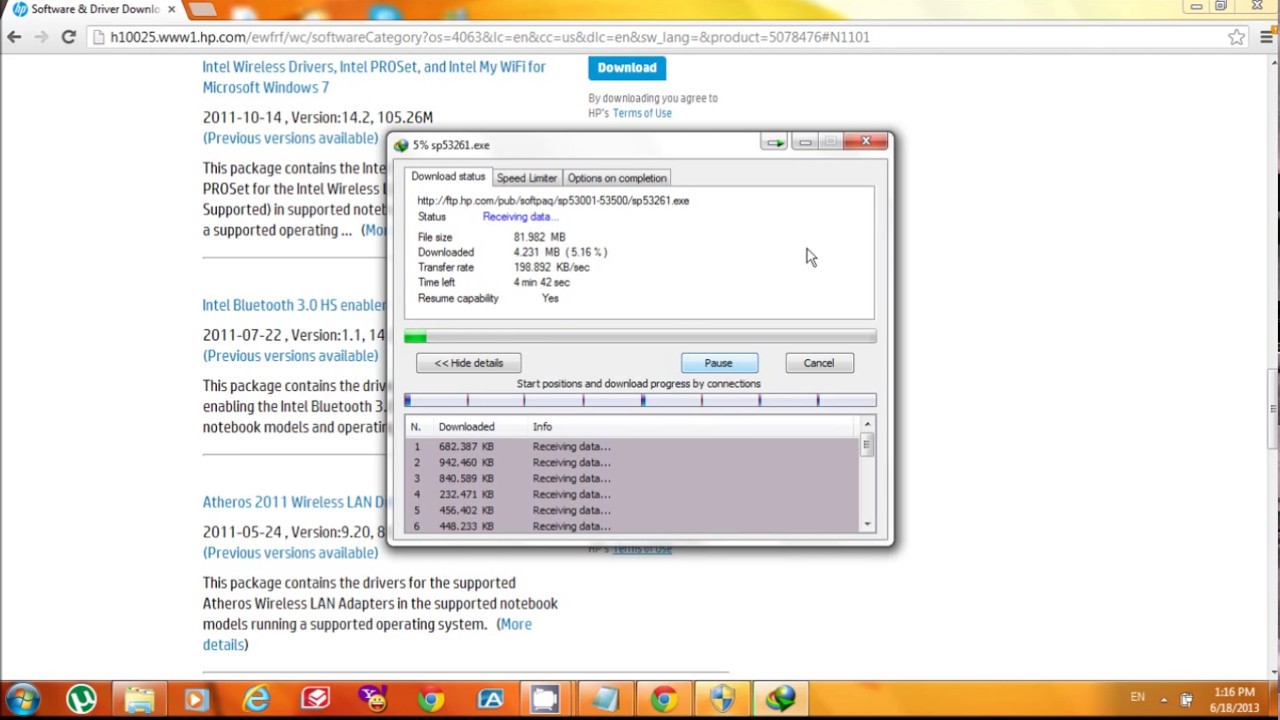Image resolution: width=1280 pixels, height=720 pixels.
Task: Open Previous versions available under Atheros driver
Action: (291, 553)
